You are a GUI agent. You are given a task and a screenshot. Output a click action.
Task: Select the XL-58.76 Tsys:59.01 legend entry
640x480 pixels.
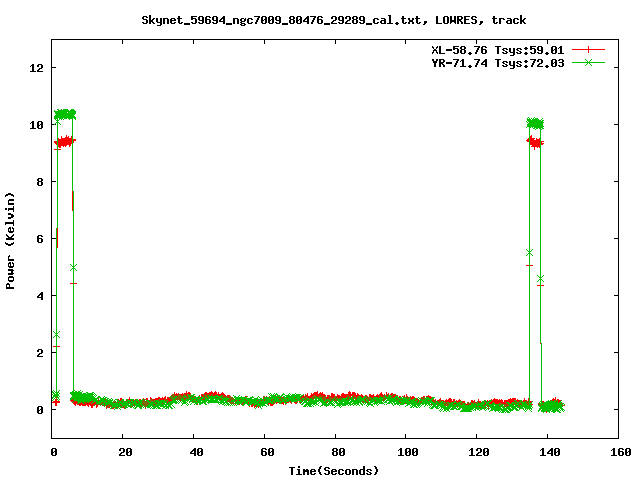(x=498, y=50)
